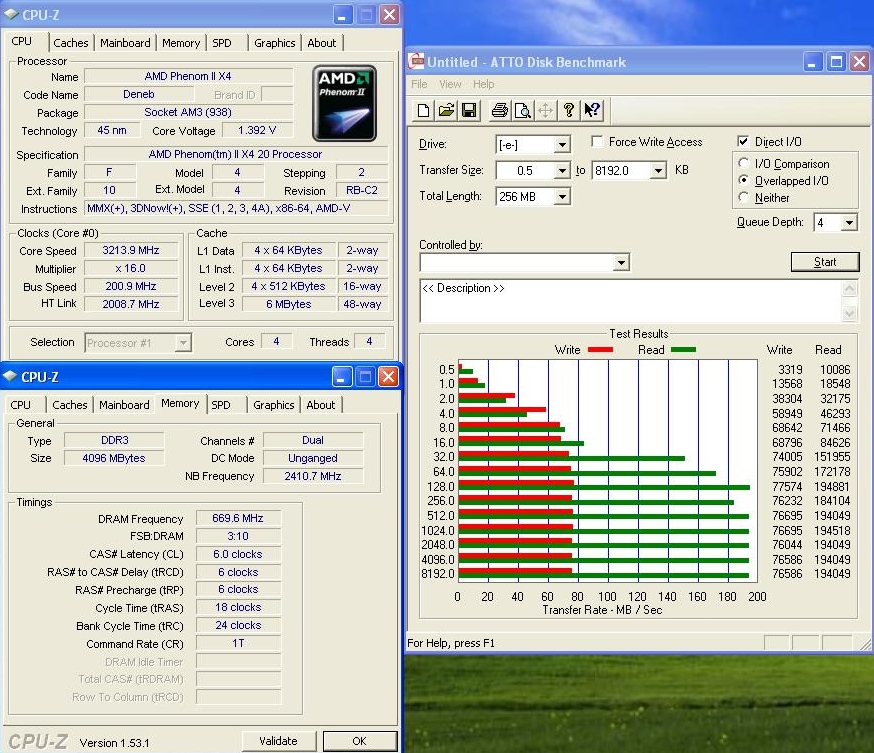Click the ATTO Disk Benchmark title bar icon
The width and height of the screenshot is (874, 753).
[x=416, y=61]
